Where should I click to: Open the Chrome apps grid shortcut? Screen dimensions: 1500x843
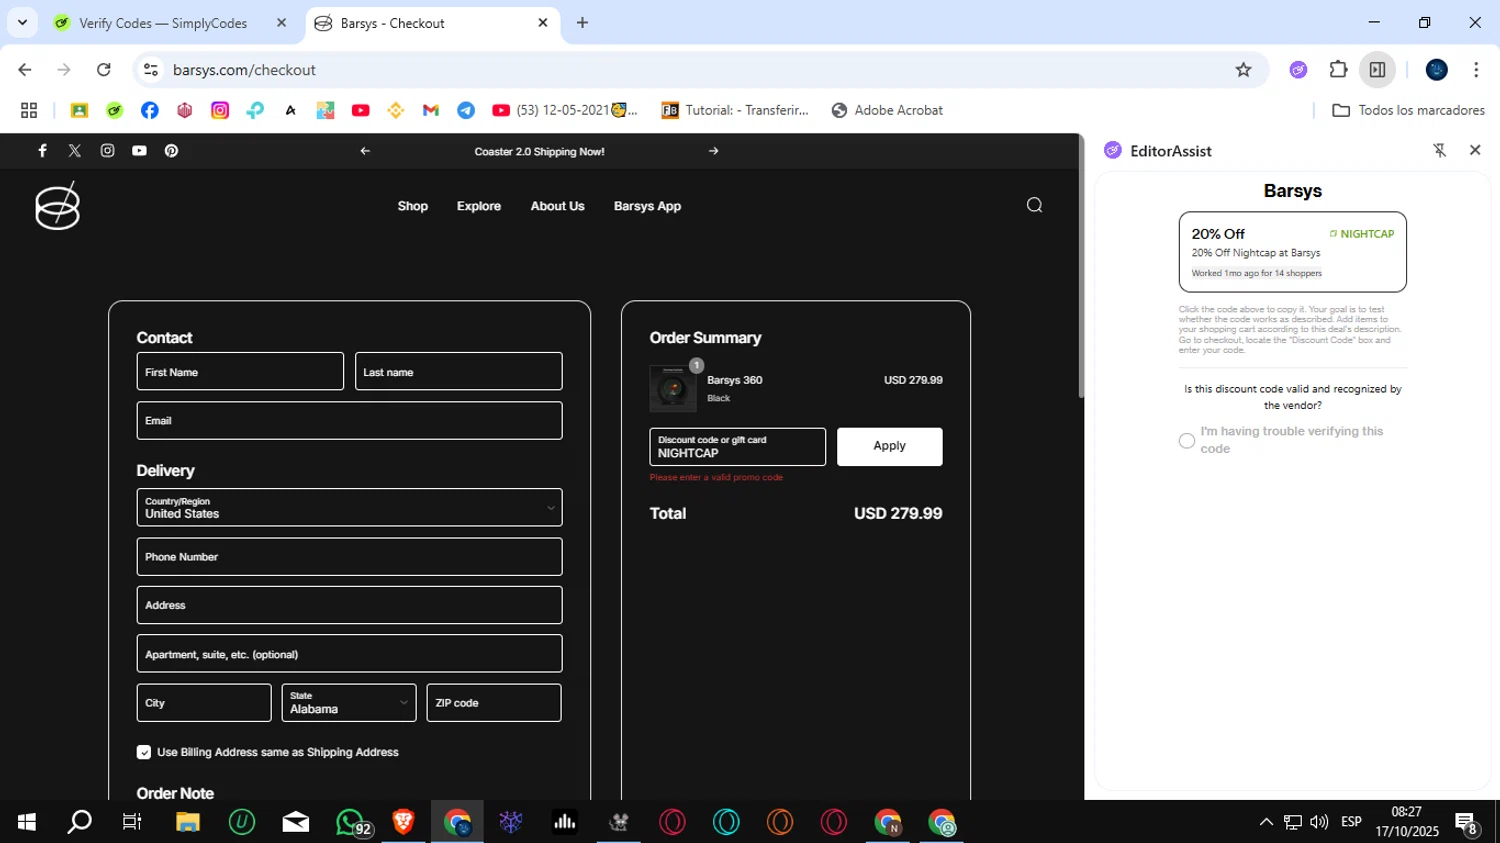coord(29,110)
